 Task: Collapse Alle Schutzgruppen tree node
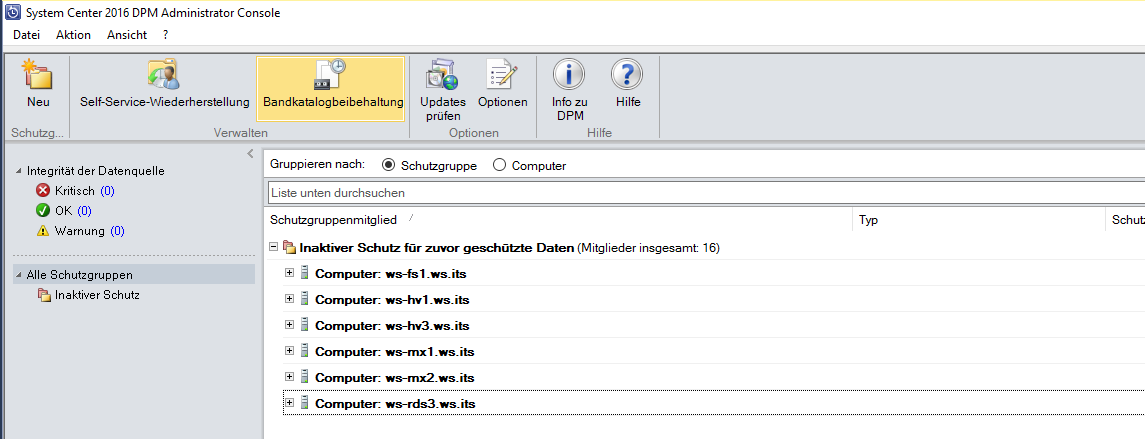18,275
